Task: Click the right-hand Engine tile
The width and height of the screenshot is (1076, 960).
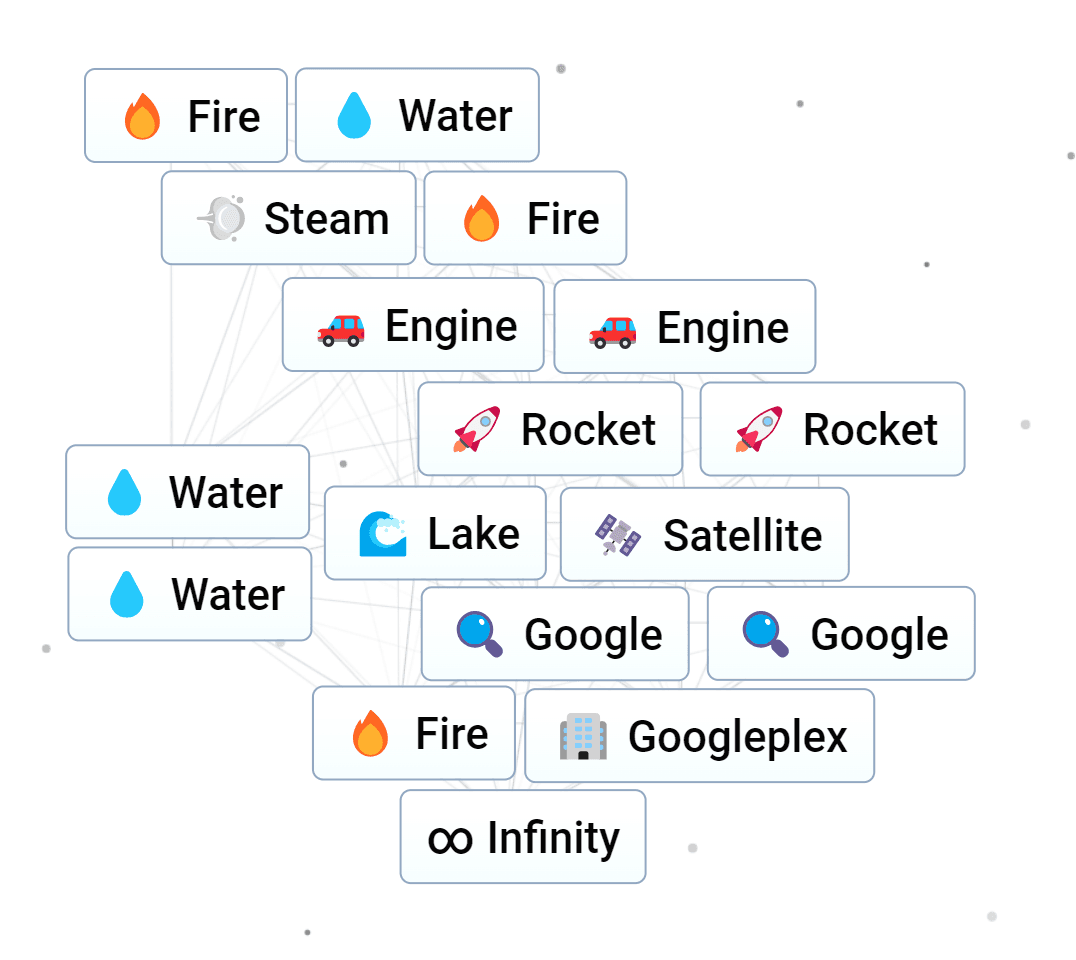Action: click(684, 326)
